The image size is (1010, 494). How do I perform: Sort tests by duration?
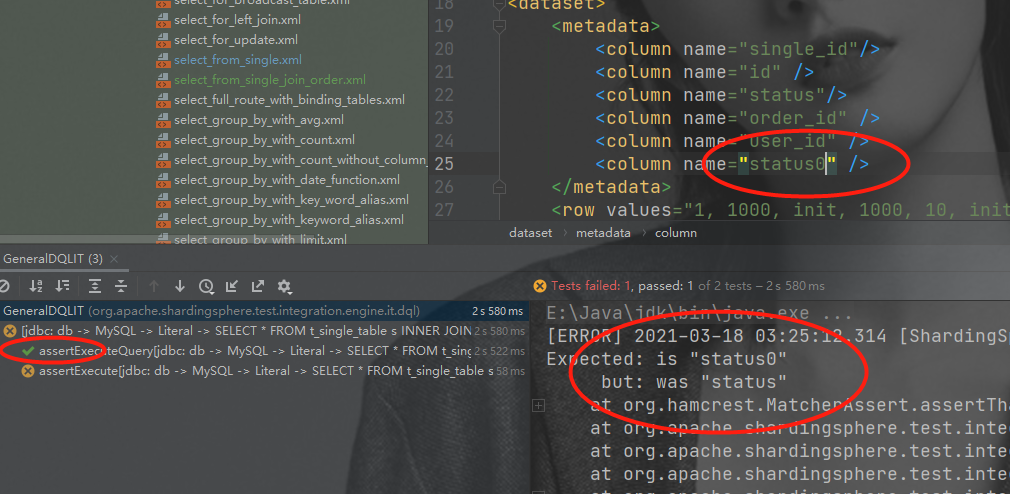62,287
